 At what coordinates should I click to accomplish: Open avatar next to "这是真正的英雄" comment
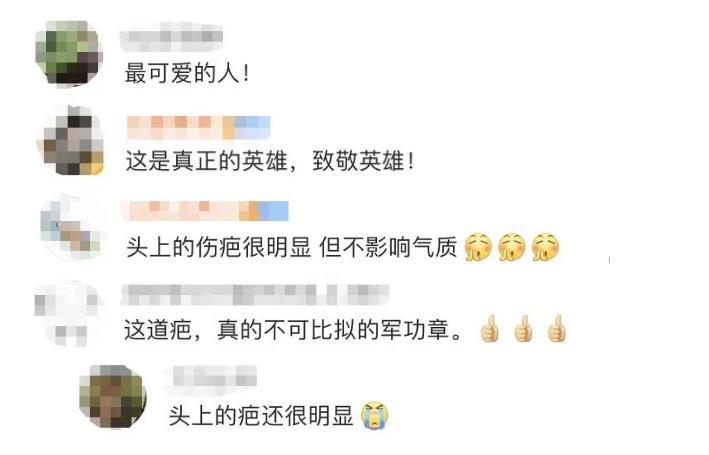(70, 140)
